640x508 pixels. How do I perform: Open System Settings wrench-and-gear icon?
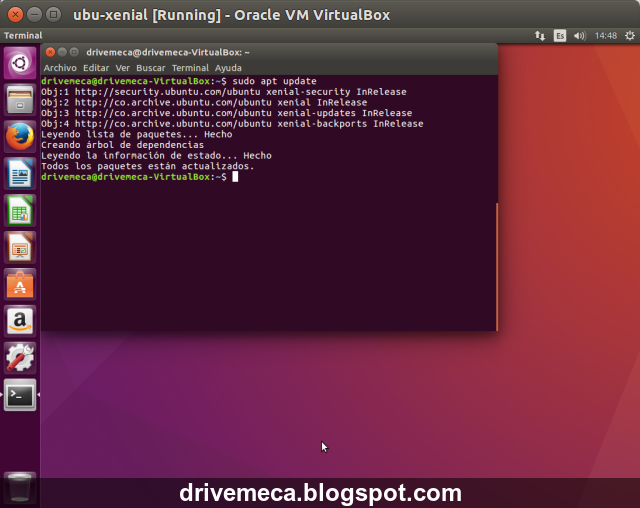pos(20,358)
